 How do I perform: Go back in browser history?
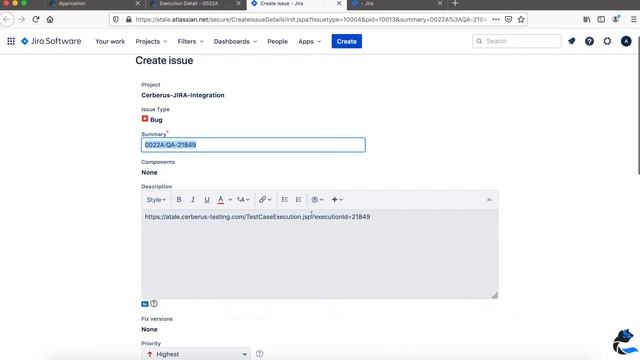pyautogui.click(x=7, y=19)
